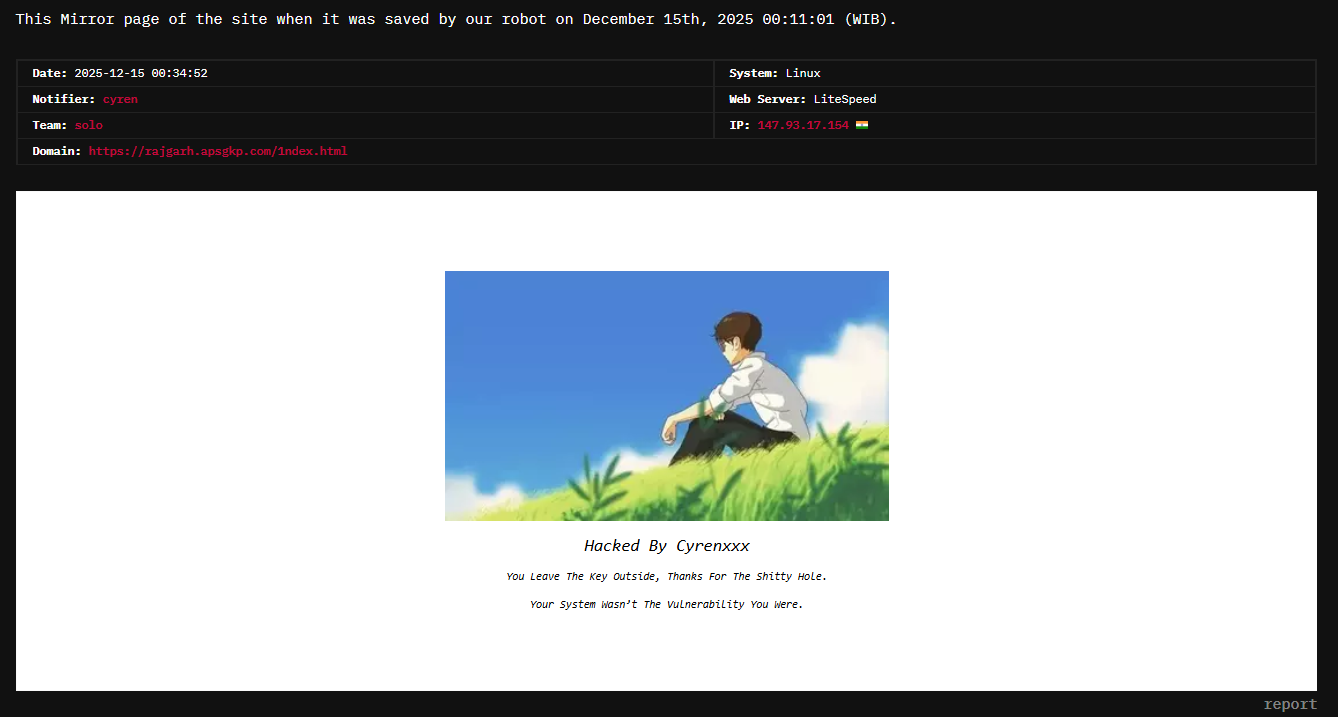Click the "LiteSpeed" web server value
The height and width of the screenshot is (717, 1338).
845,99
